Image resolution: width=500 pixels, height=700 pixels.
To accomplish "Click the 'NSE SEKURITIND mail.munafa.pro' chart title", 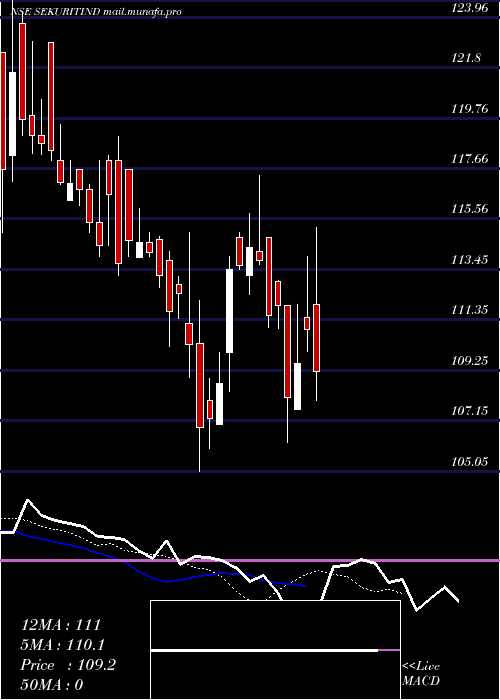I will (96, 12).
